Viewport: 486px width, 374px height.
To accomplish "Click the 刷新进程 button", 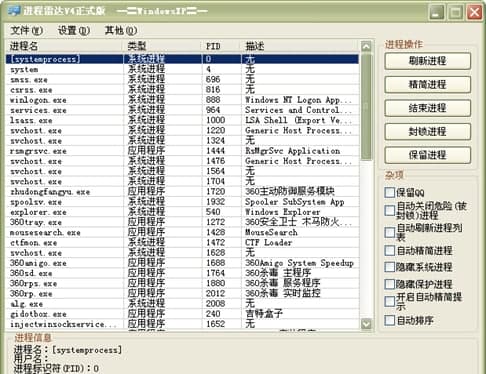I will pos(428,61).
